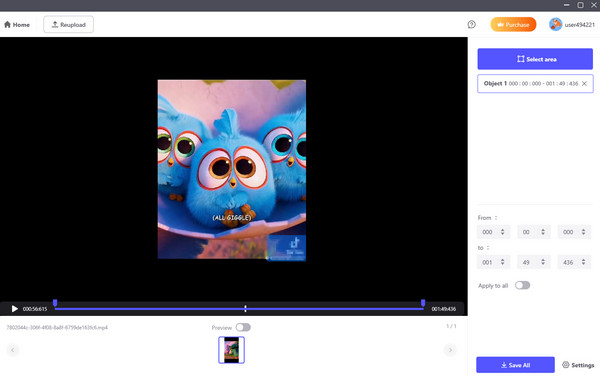Viewport: 600px width, 376px height.
Task: Click the Settings gear icon
Action: (x=566, y=365)
